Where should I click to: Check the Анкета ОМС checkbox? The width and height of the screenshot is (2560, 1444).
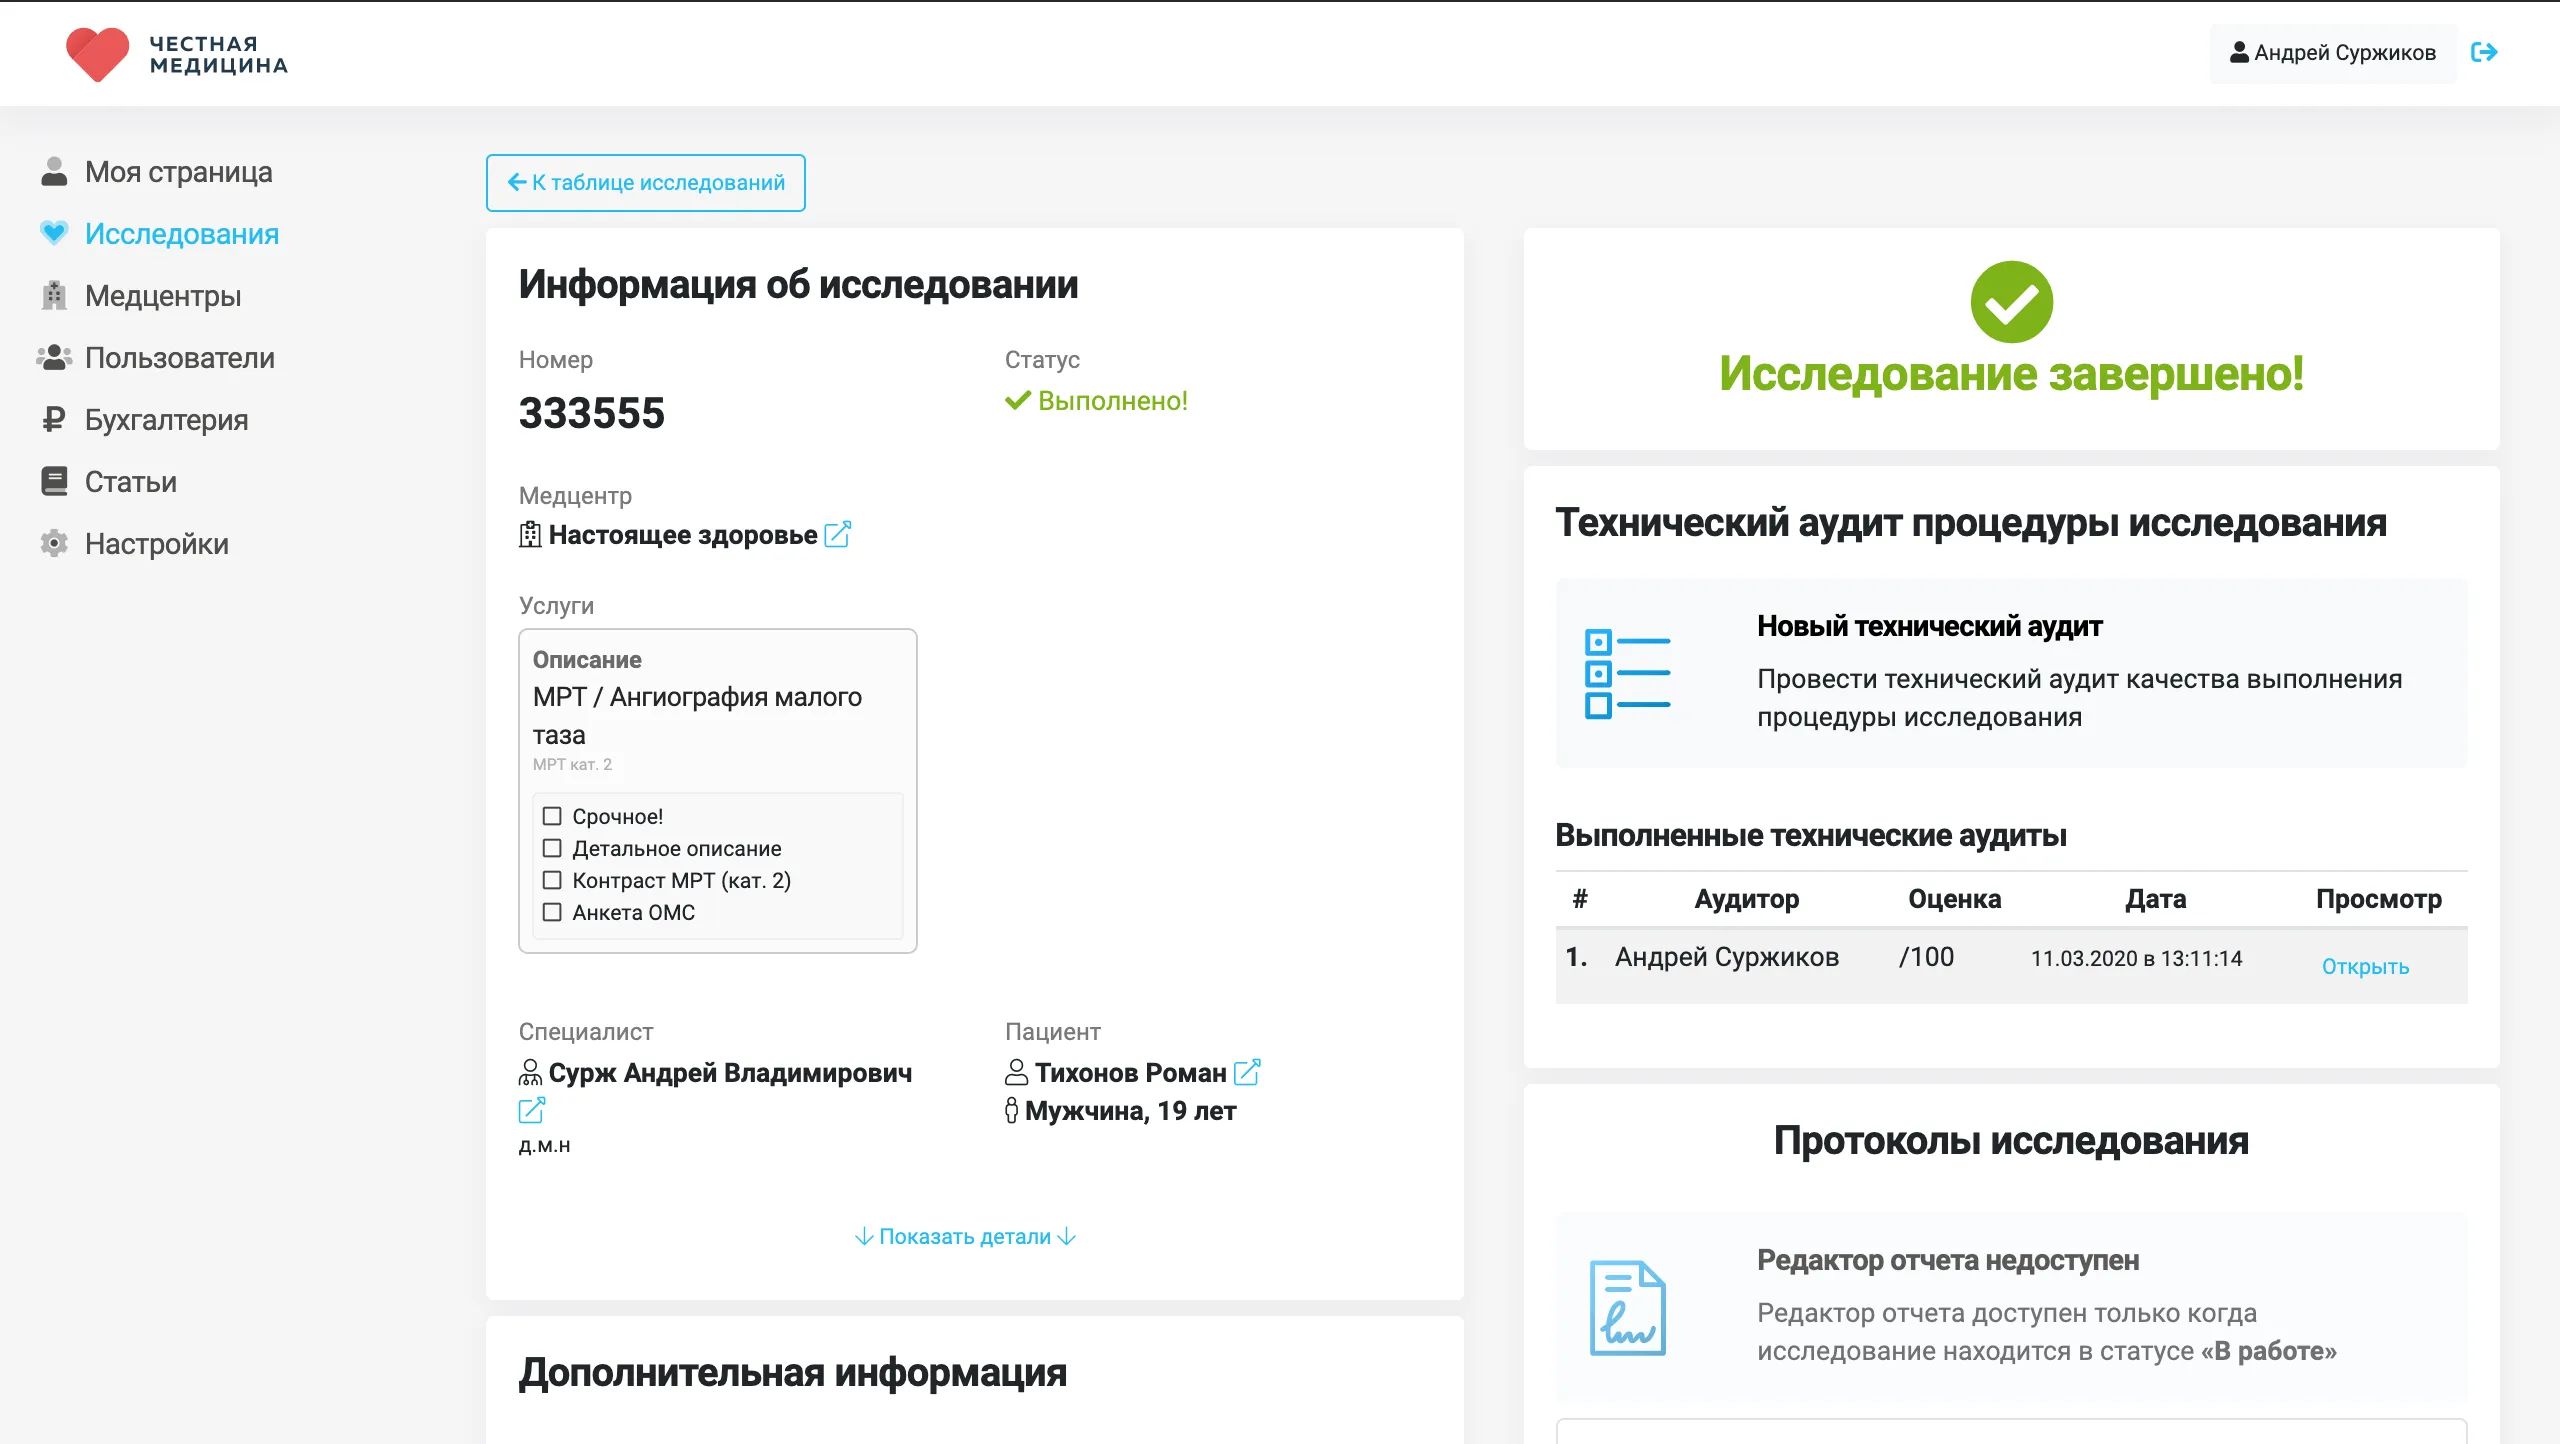[553, 912]
